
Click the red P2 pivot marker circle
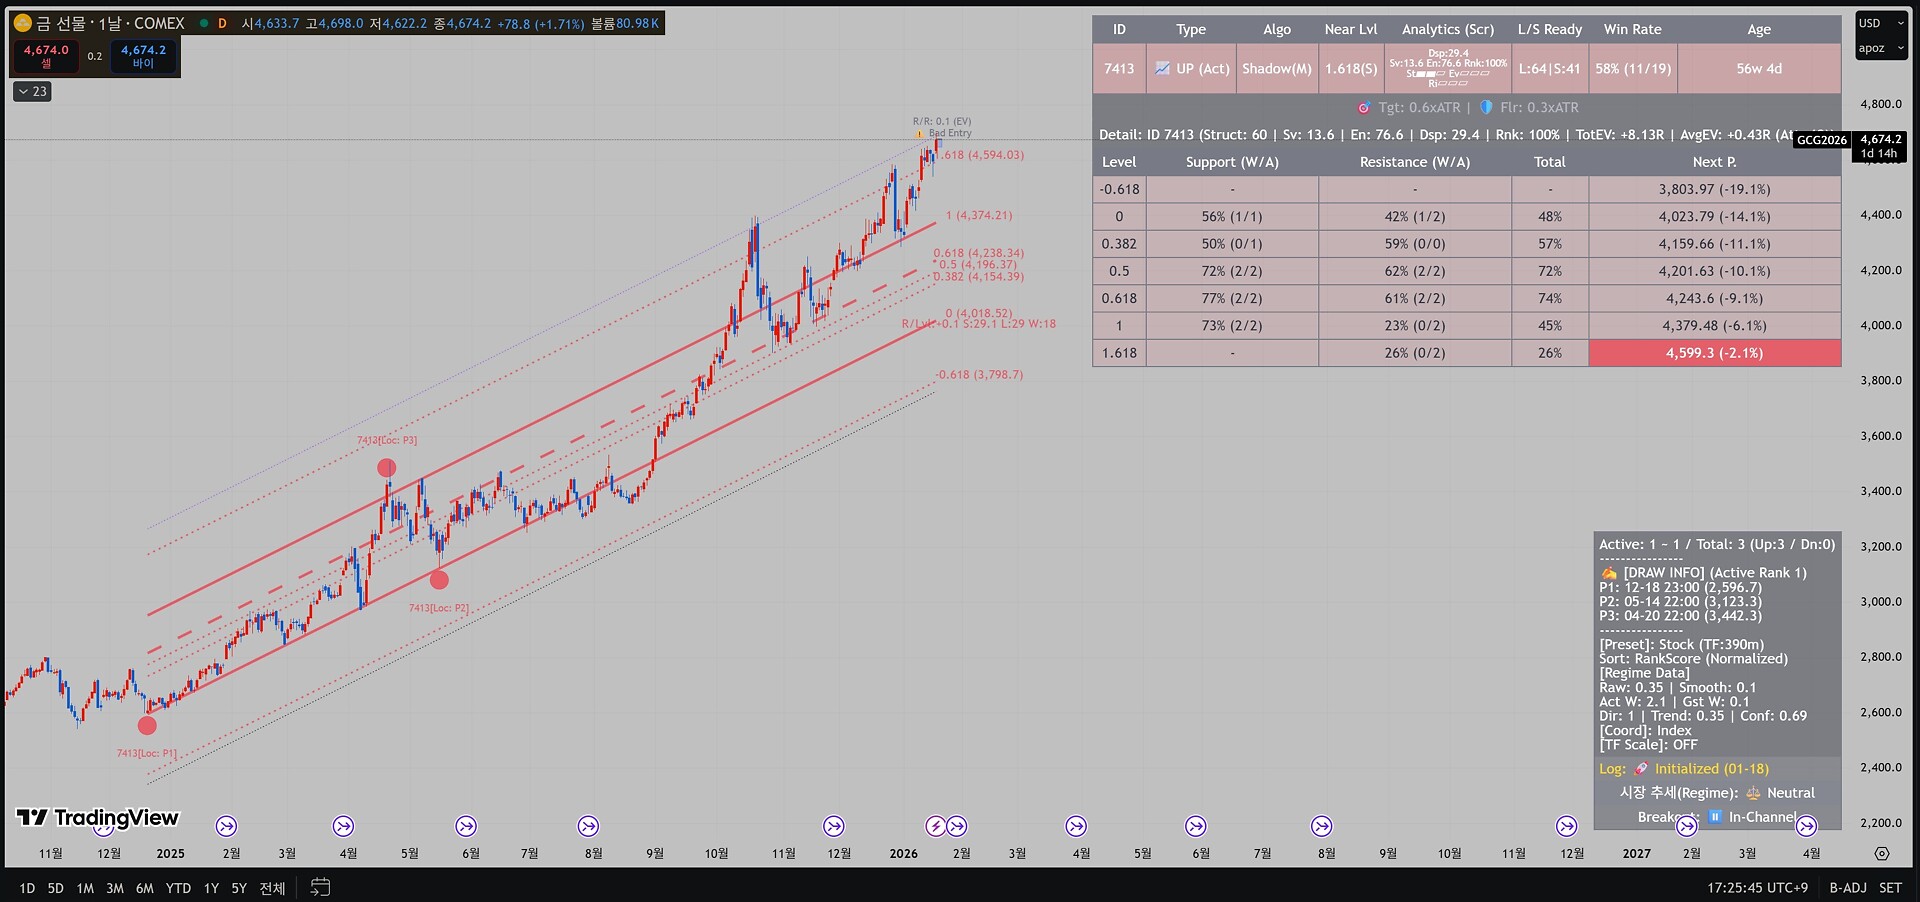[x=439, y=579]
